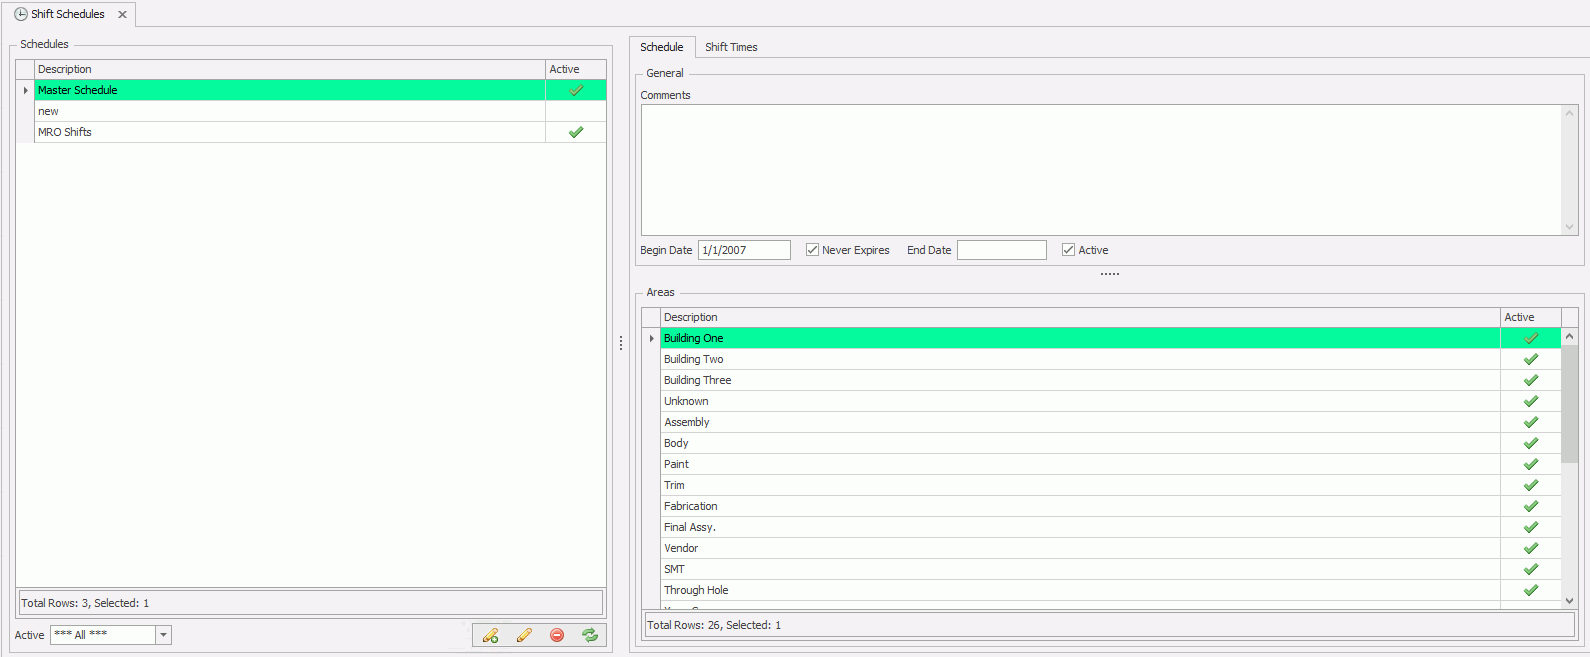Switch to the Shift Times tab
The height and width of the screenshot is (657, 1590).
point(731,47)
